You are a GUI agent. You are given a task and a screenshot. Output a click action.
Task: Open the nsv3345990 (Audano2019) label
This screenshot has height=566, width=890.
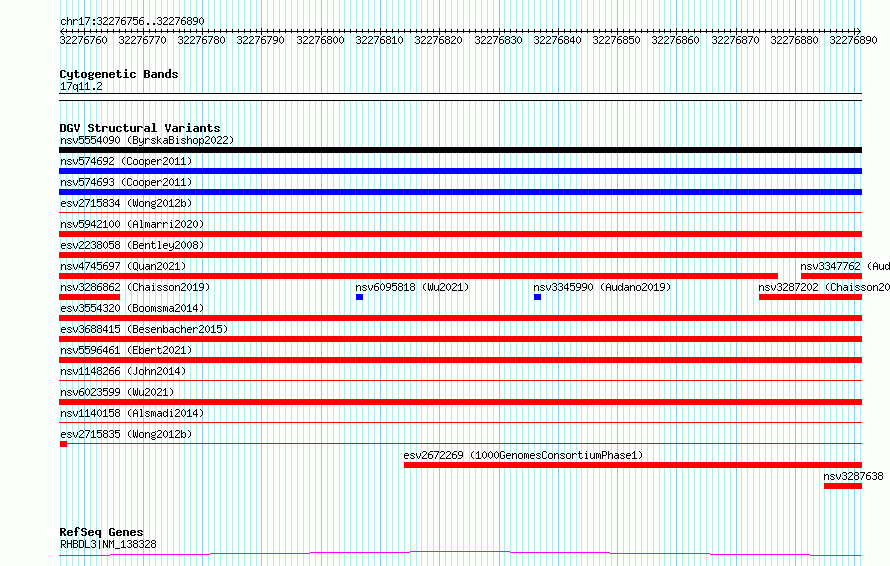[602, 287]
